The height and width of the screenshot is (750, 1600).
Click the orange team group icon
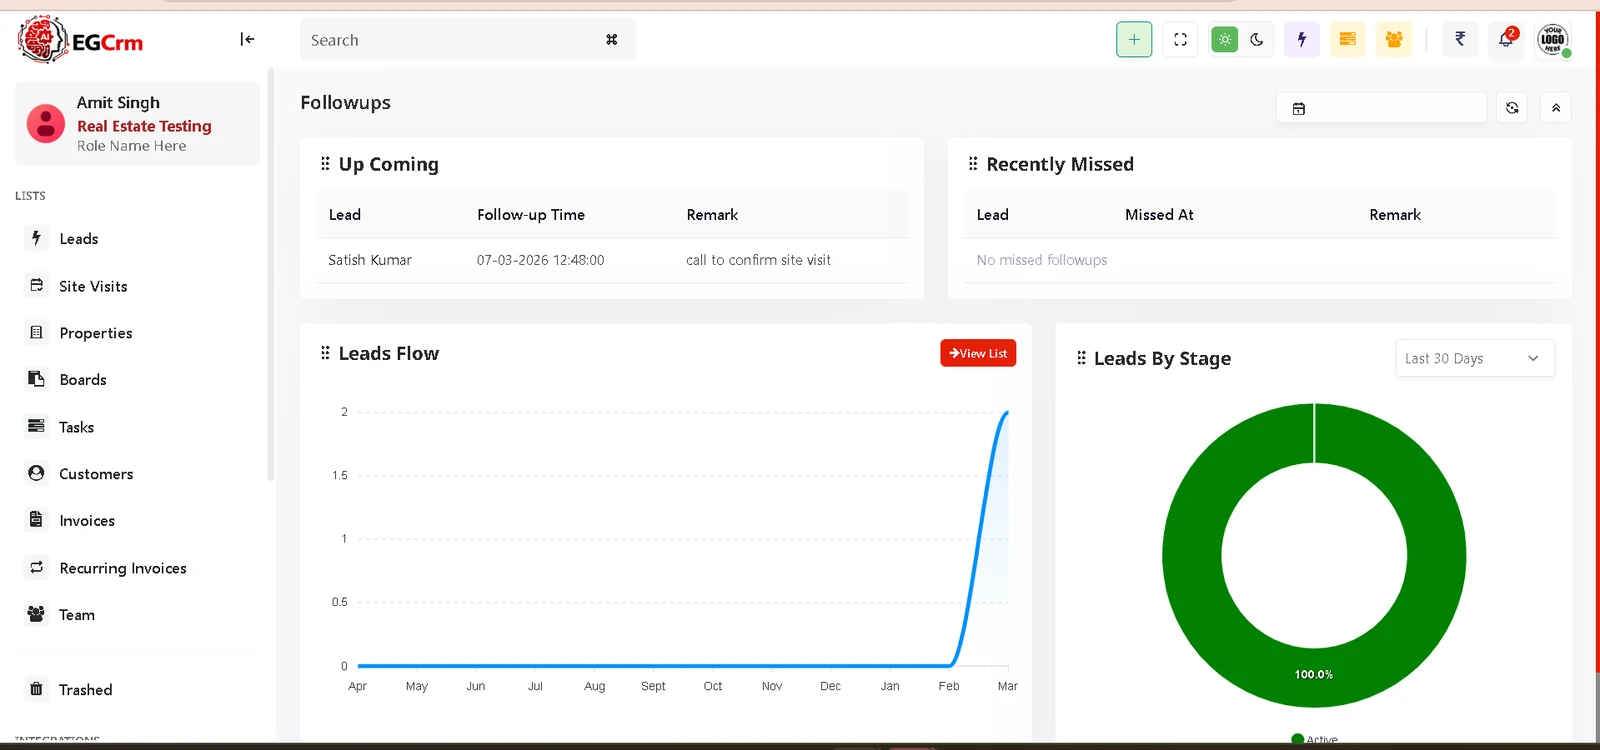point(1393,40)
